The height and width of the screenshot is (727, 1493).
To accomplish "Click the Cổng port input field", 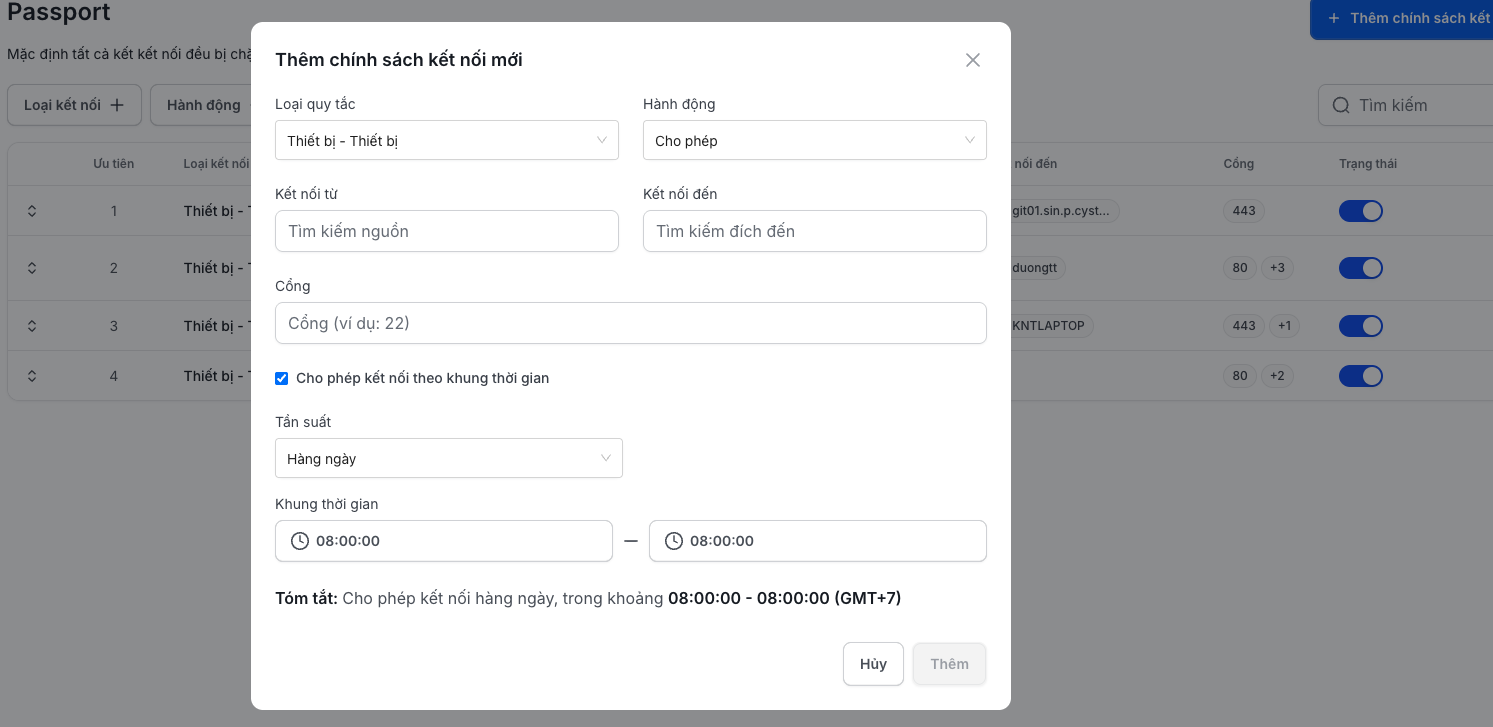I will [630, 323].
